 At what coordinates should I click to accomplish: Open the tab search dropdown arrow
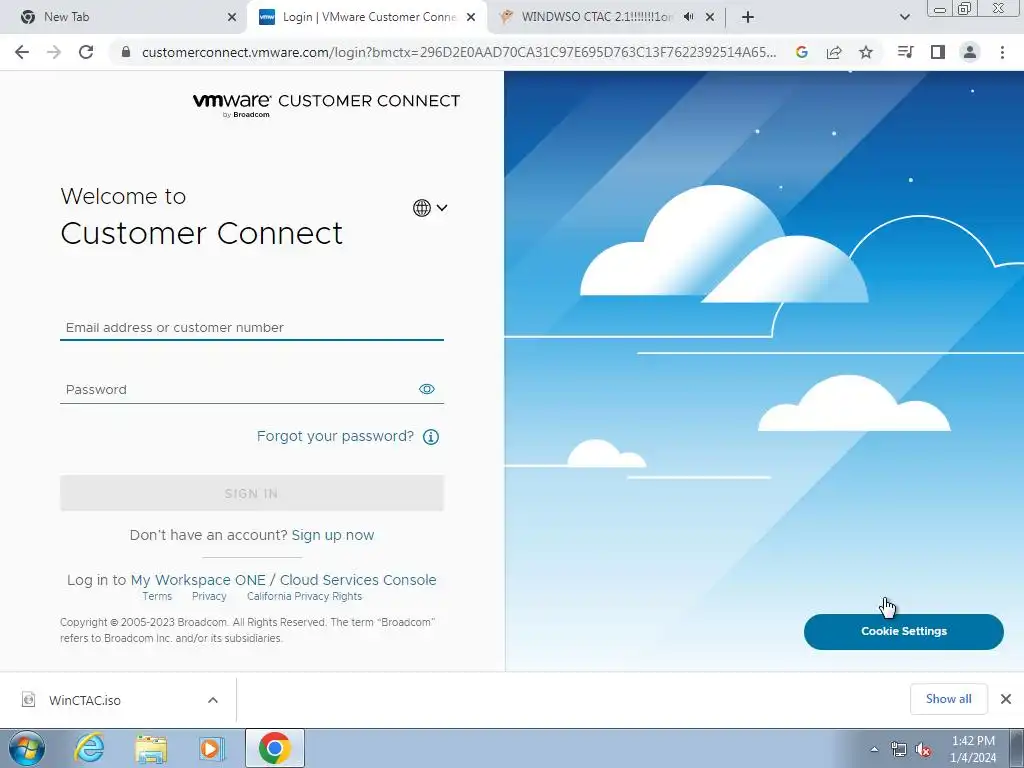pos(904,17)
